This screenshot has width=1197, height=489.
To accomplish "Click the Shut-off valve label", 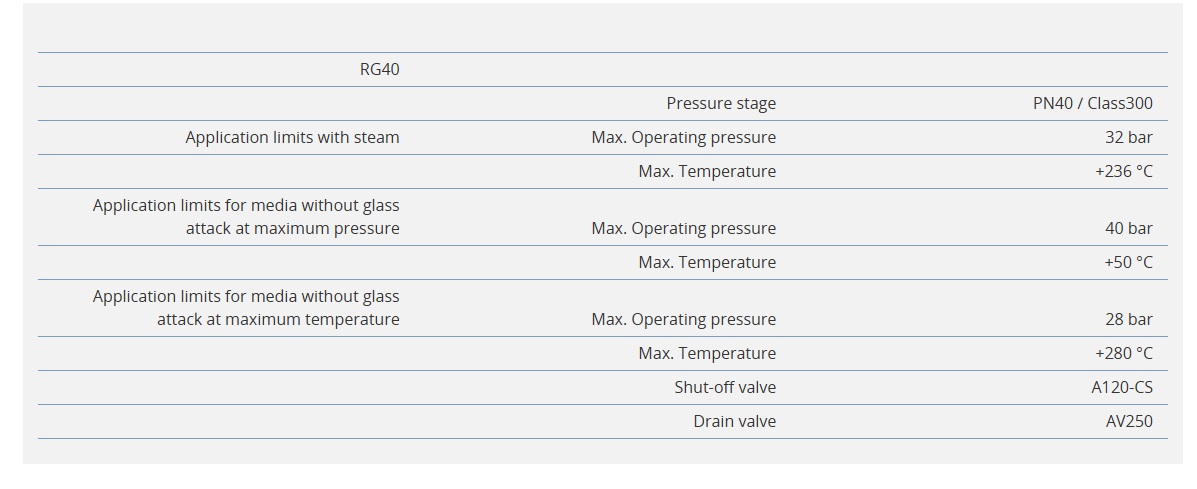I will (724, 387).
